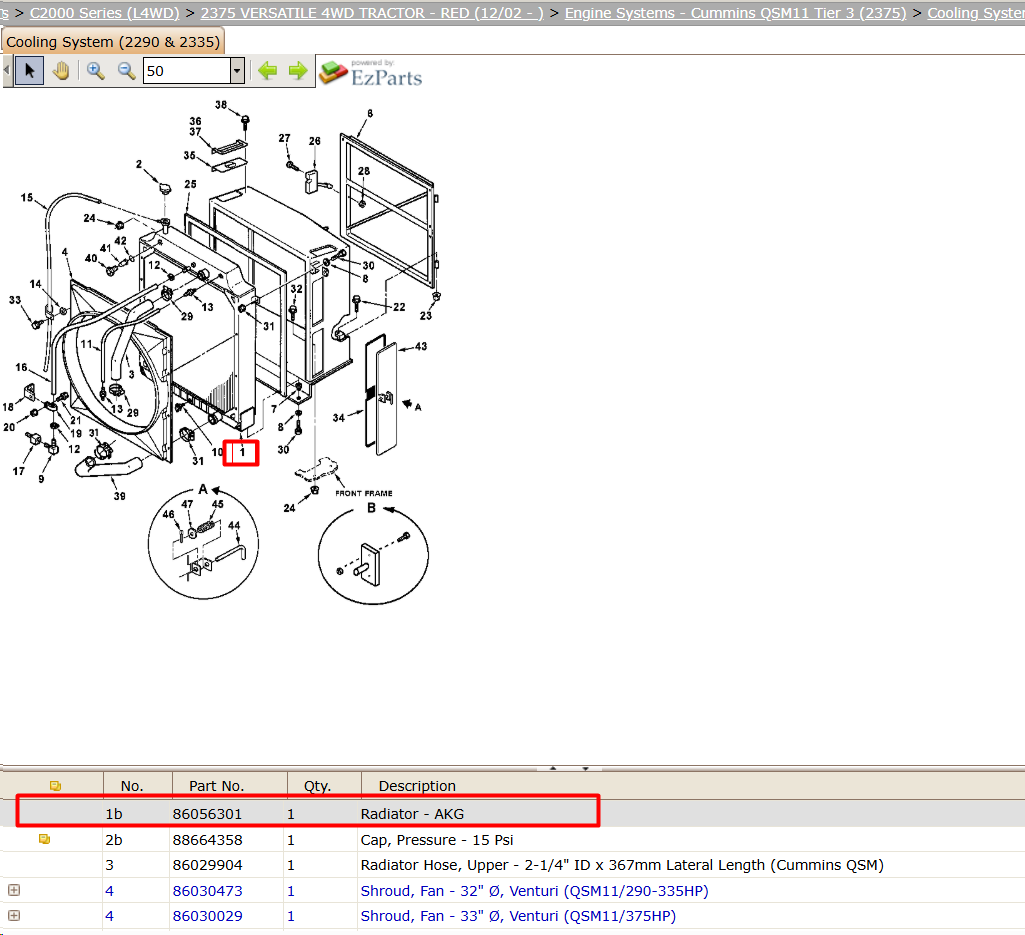Select the pointer arrow tool
Screen dimensions: 1025x935
(x=29, y=71)
